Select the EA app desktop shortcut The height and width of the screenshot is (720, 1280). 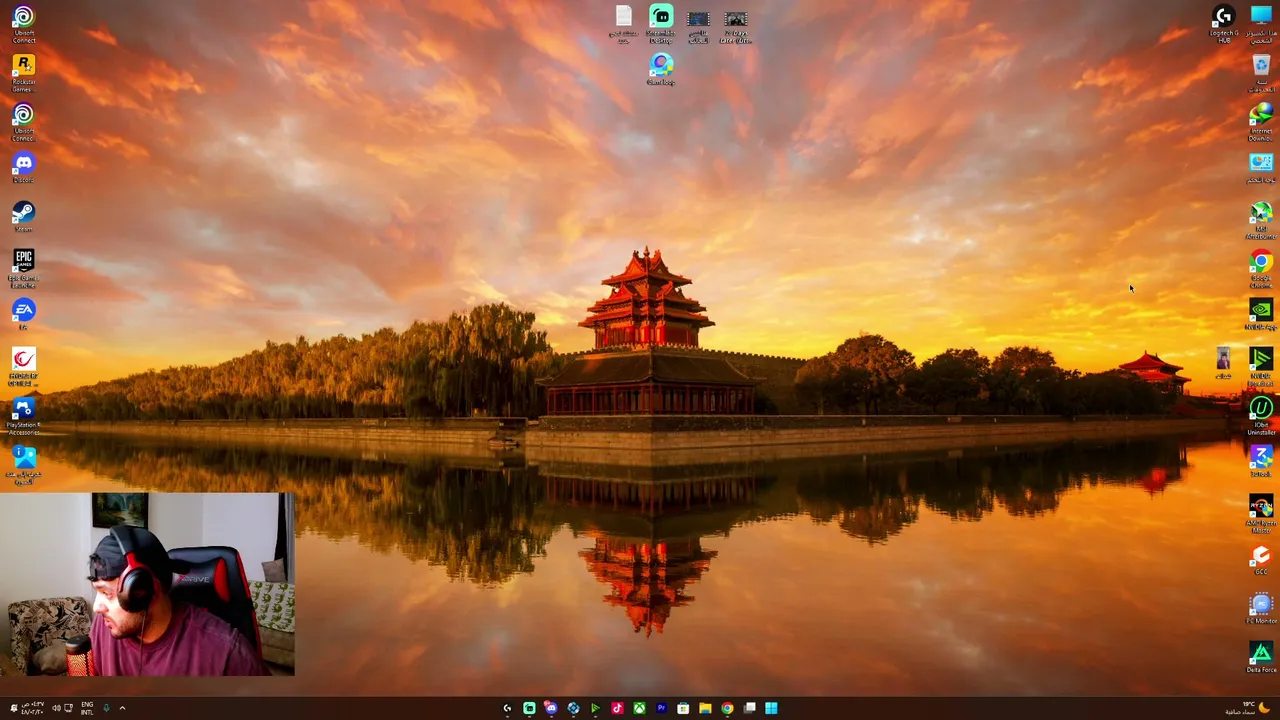(x=23, y=315)
